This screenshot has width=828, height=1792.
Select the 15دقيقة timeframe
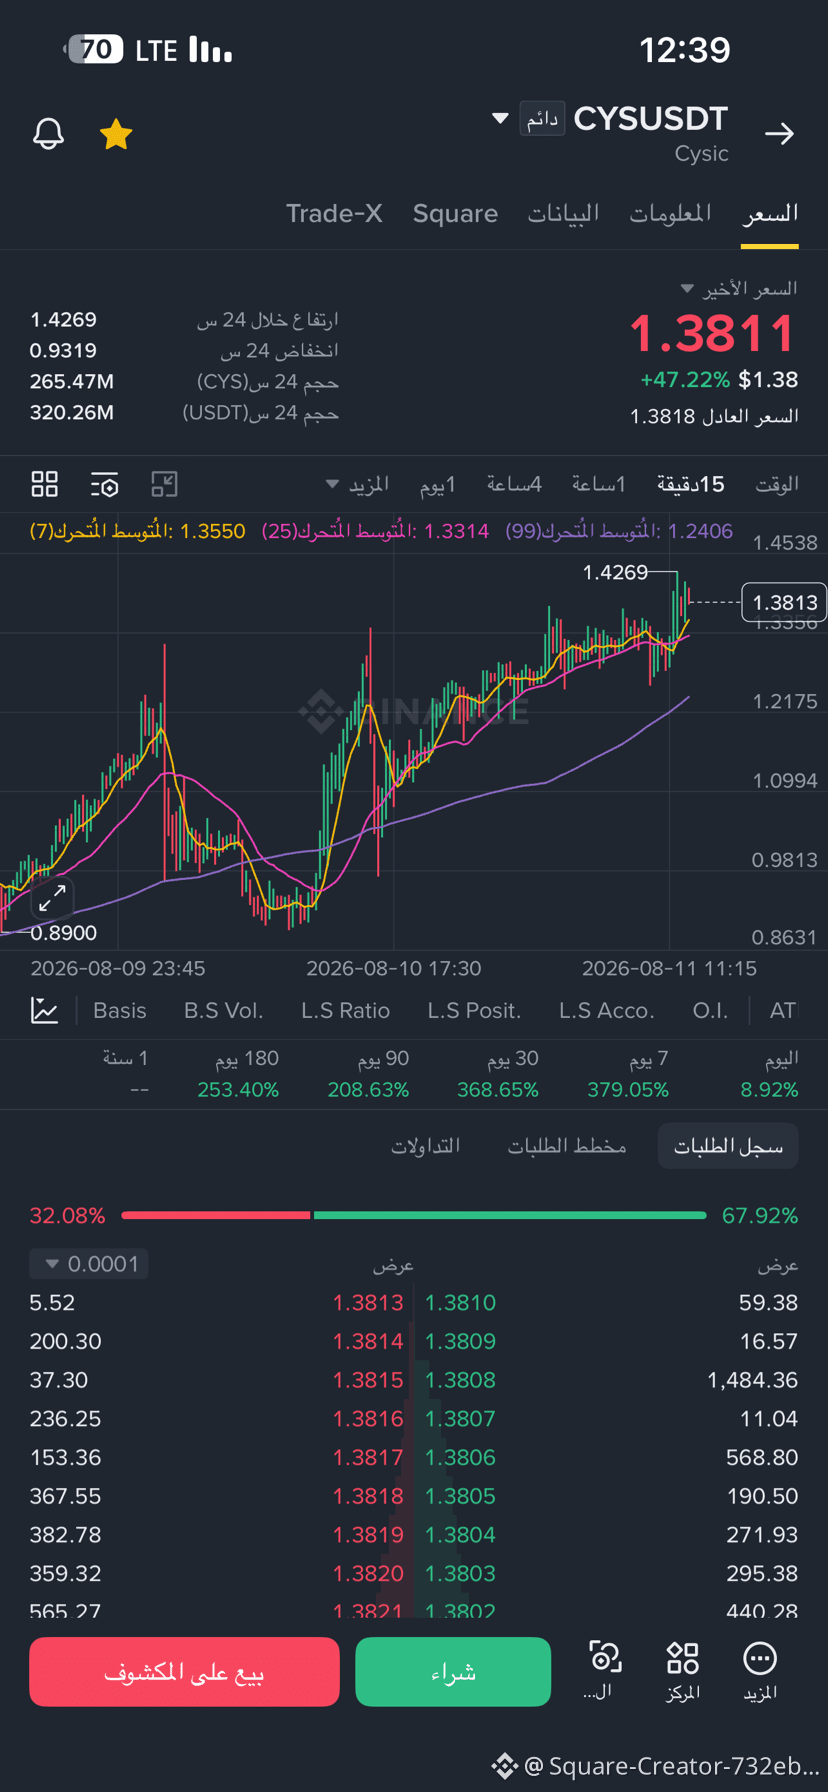pos(690,485)
